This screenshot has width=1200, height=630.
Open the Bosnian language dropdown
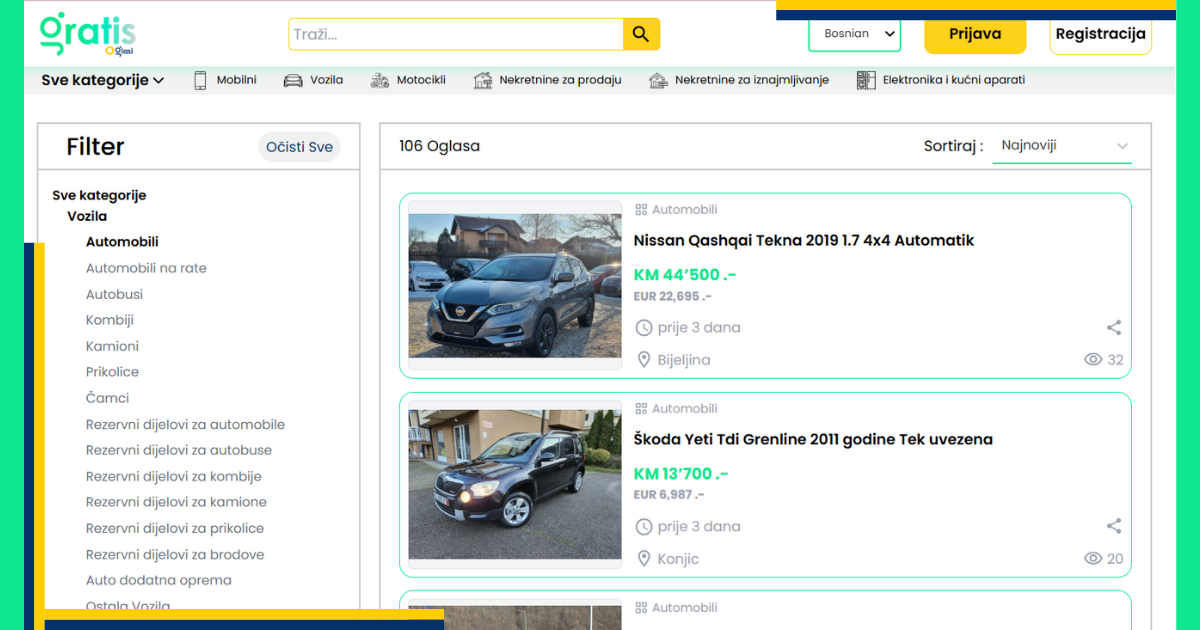[855, 34]
